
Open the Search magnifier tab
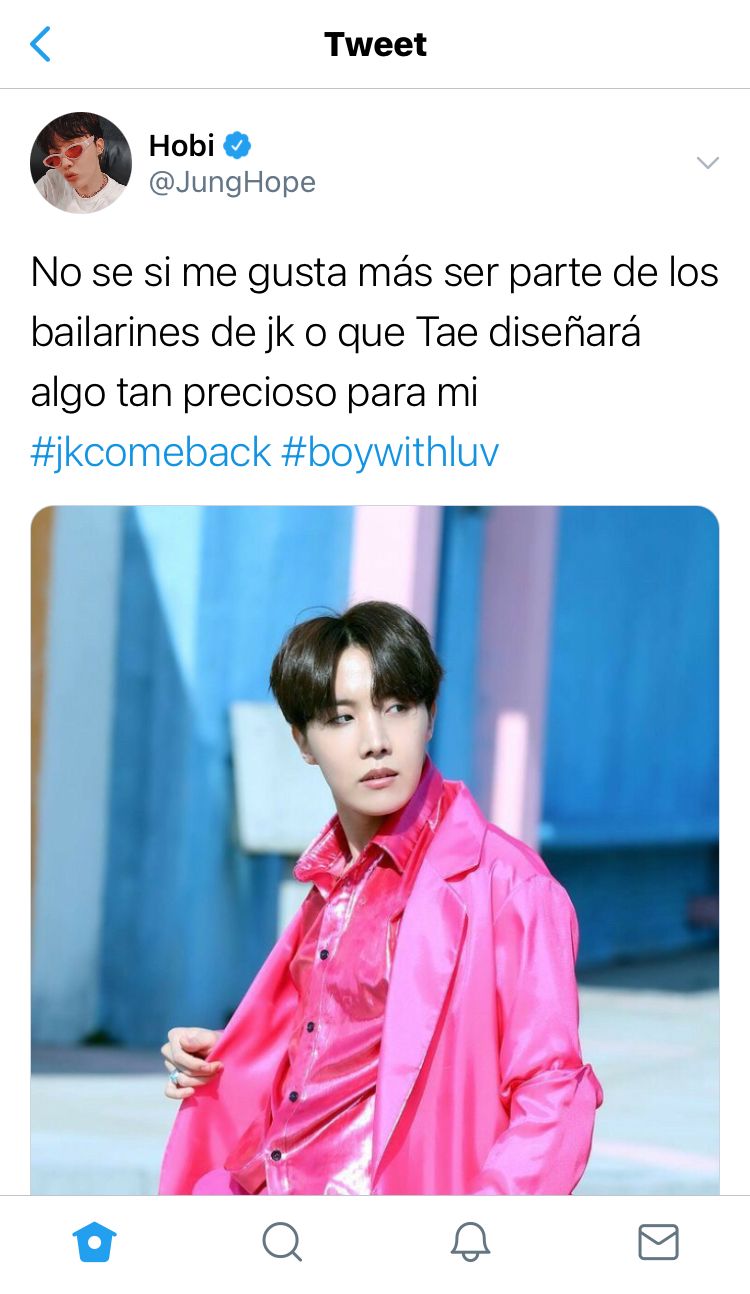(282, 1243)
